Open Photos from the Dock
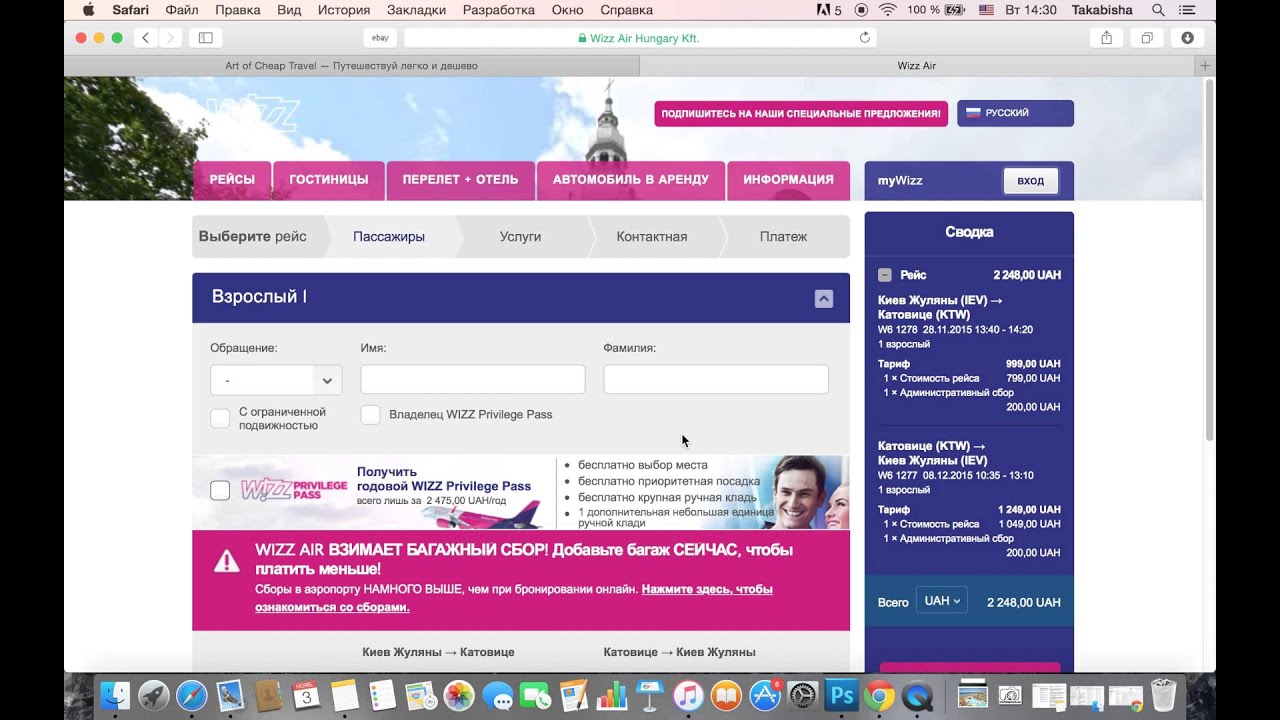 (458, 696)
